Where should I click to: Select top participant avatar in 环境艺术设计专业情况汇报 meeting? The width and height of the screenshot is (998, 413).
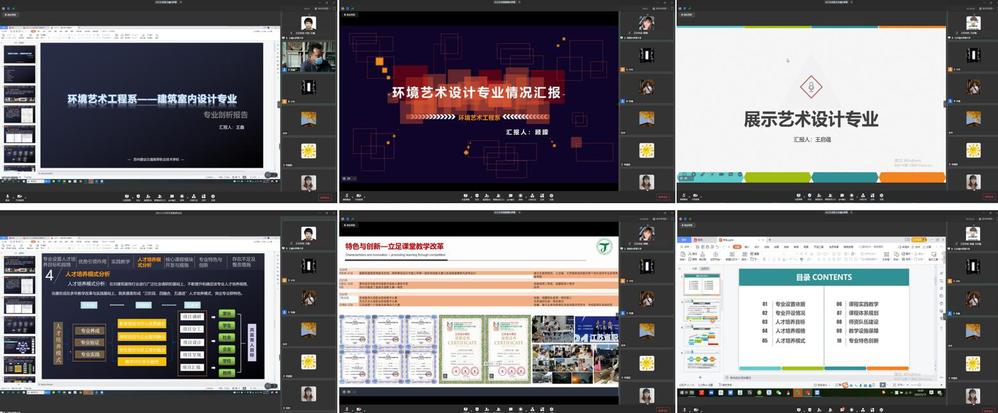647,22
